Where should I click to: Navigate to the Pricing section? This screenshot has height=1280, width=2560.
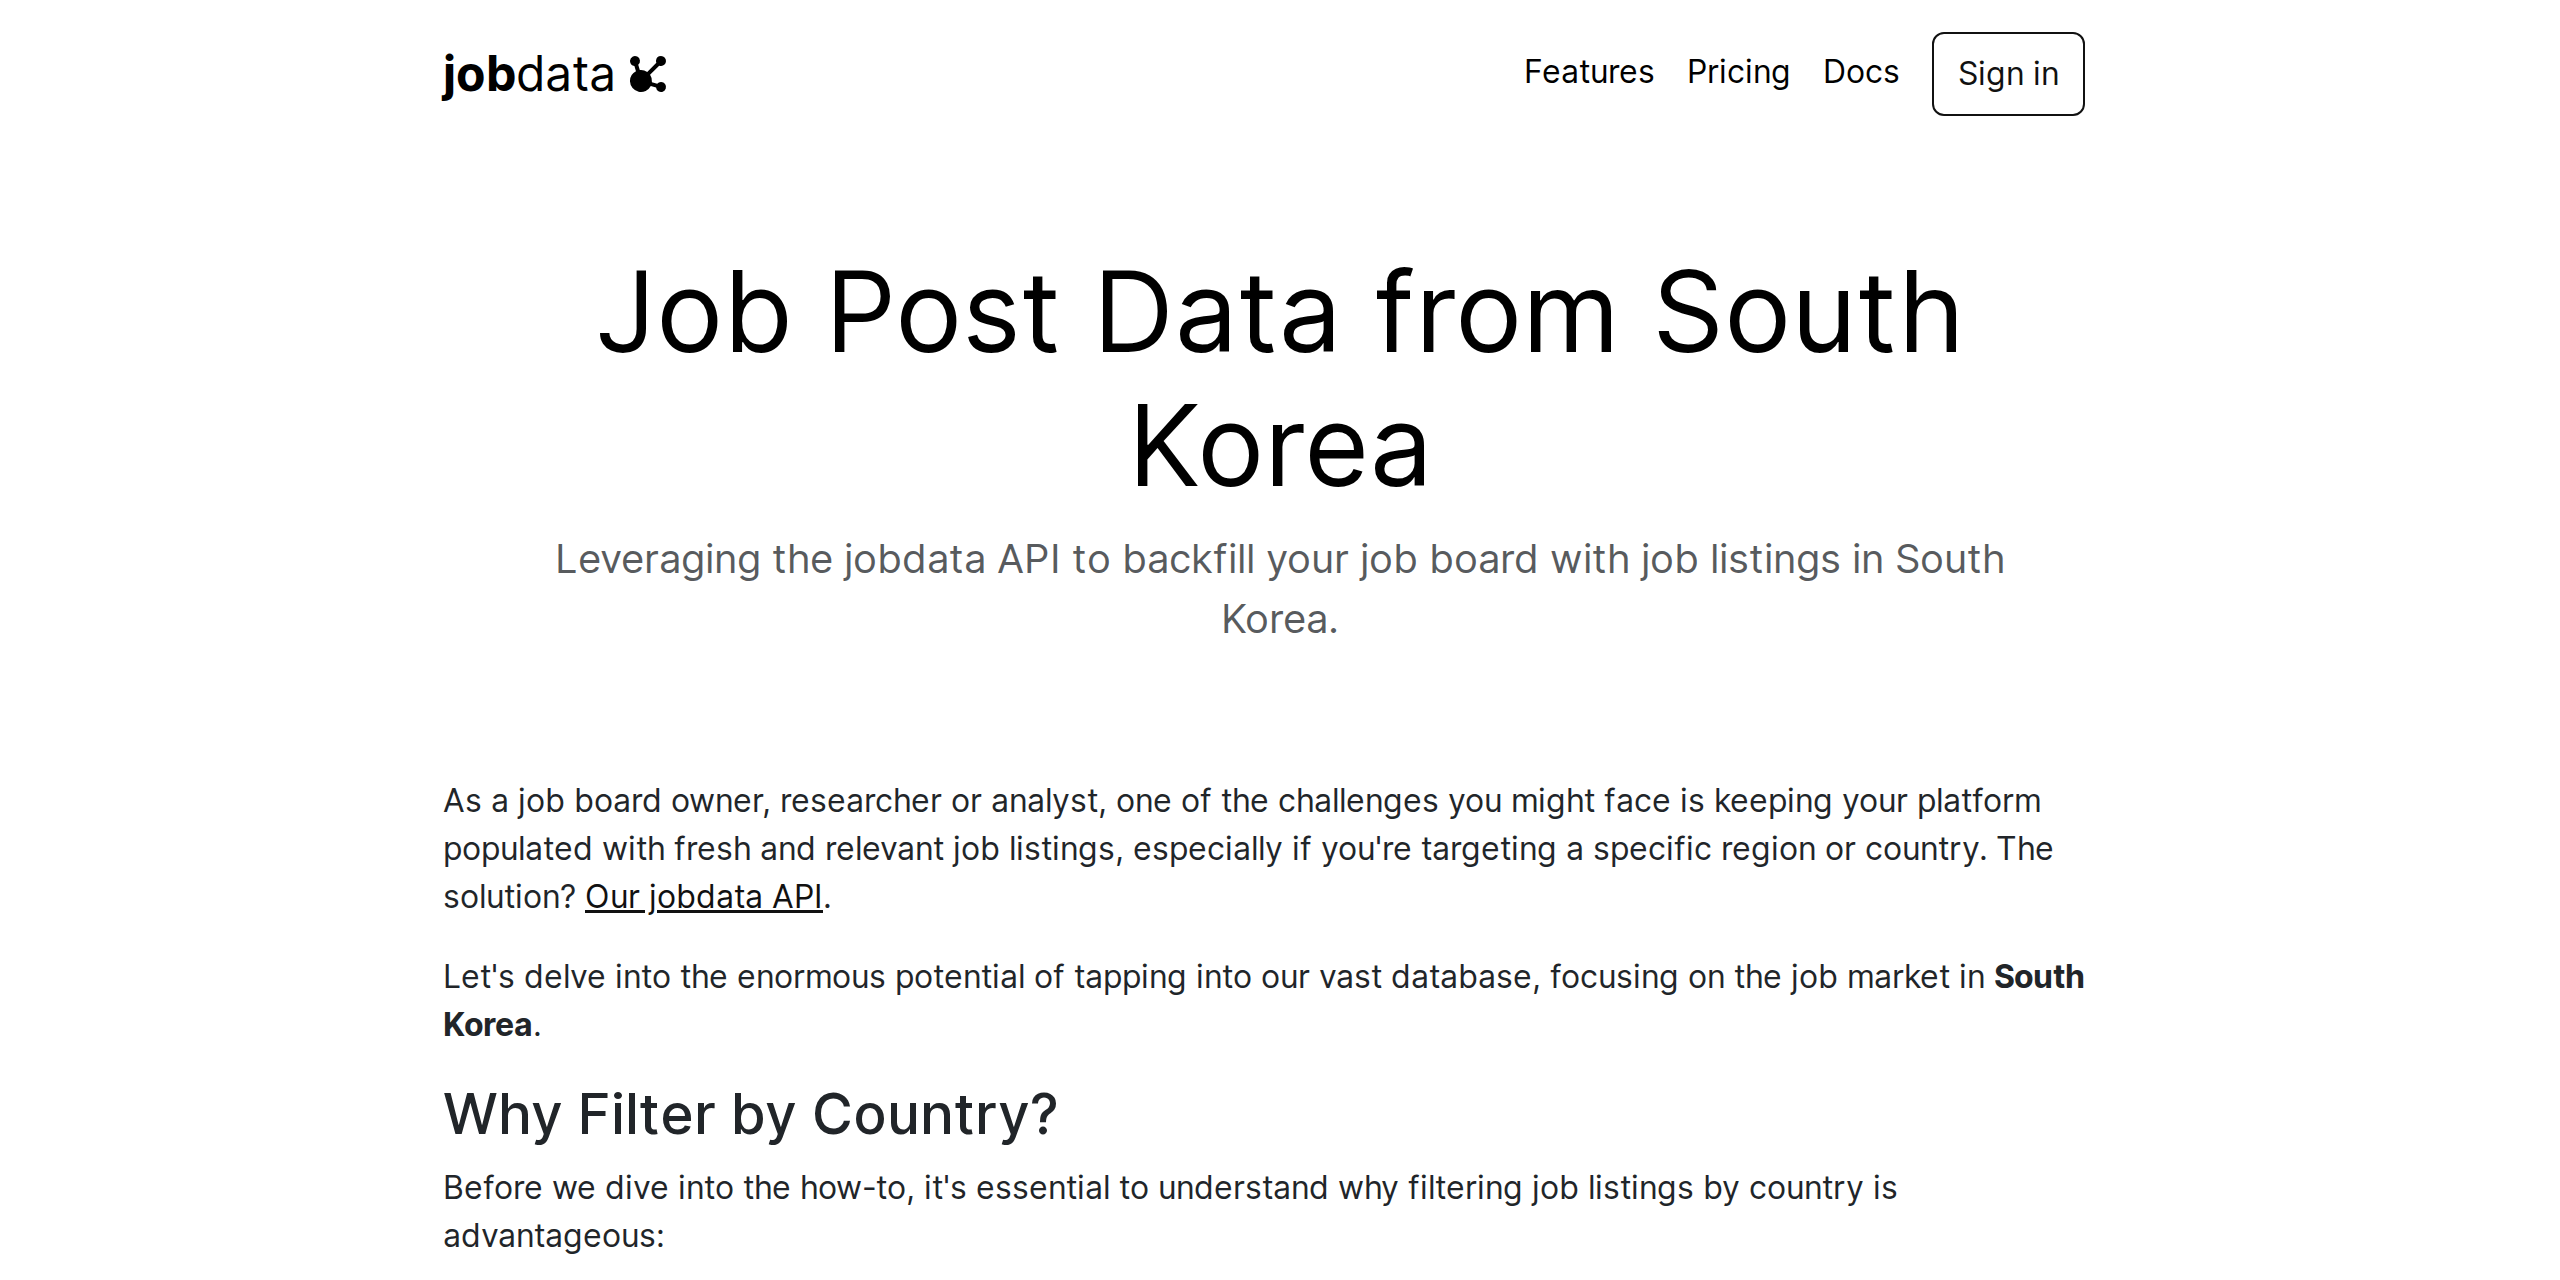click(x=1739, y=72)
